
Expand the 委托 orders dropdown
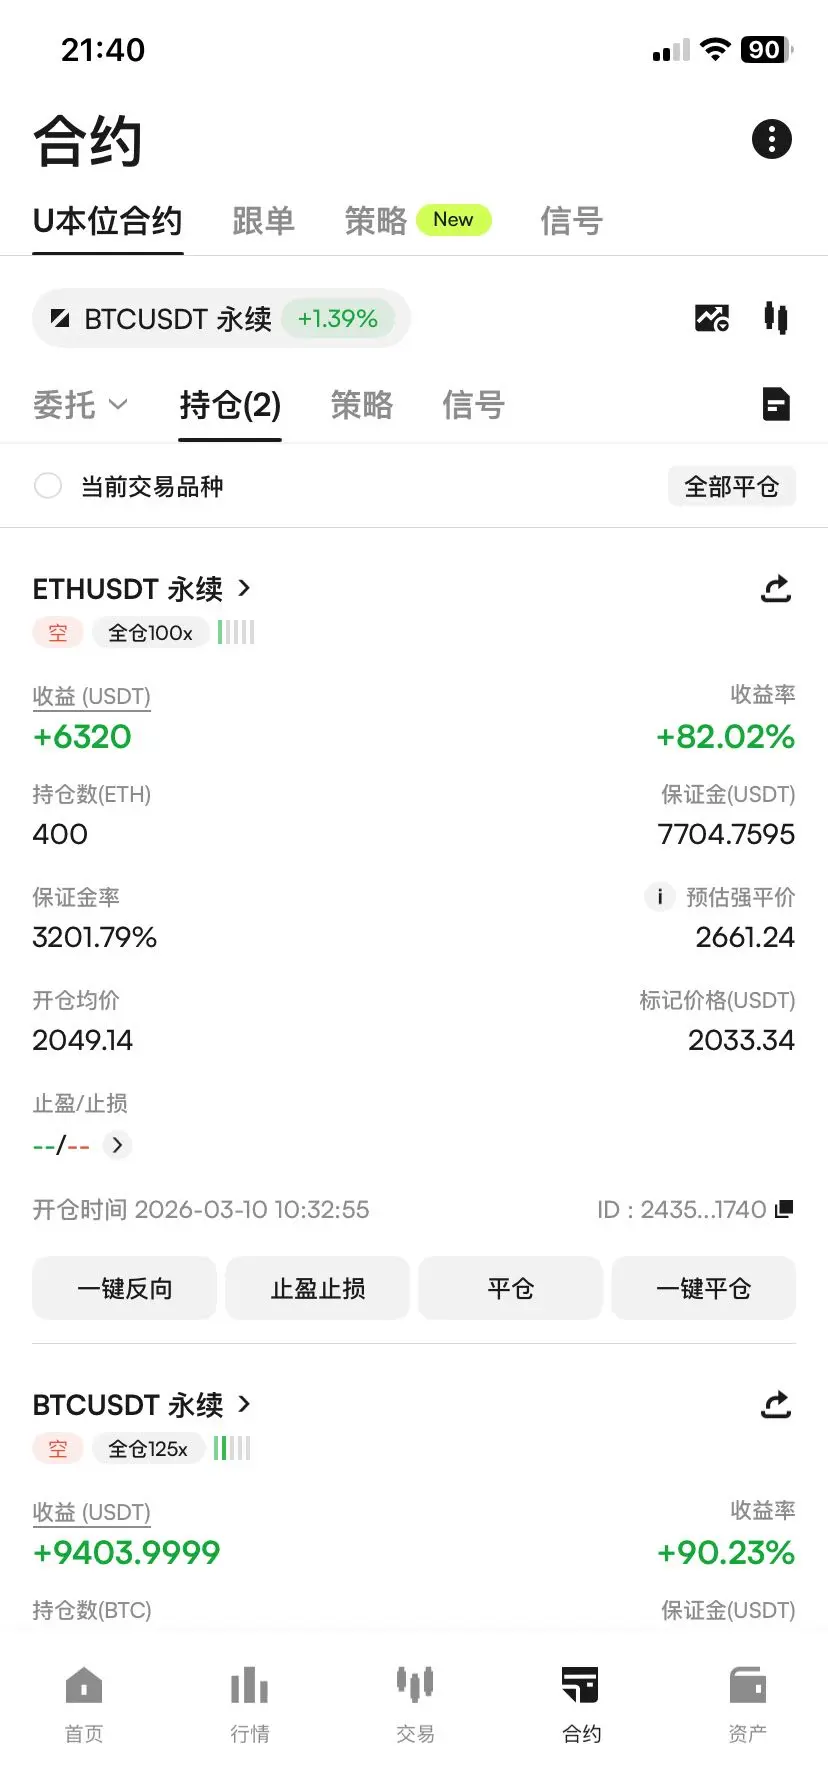(x=81, y=404)
